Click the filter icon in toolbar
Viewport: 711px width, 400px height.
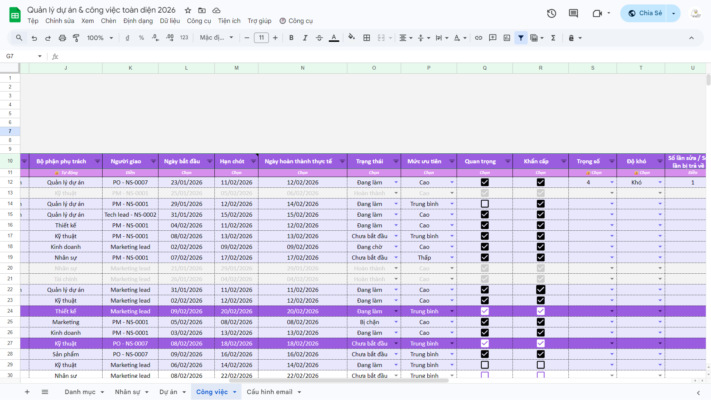coord(521,38)
